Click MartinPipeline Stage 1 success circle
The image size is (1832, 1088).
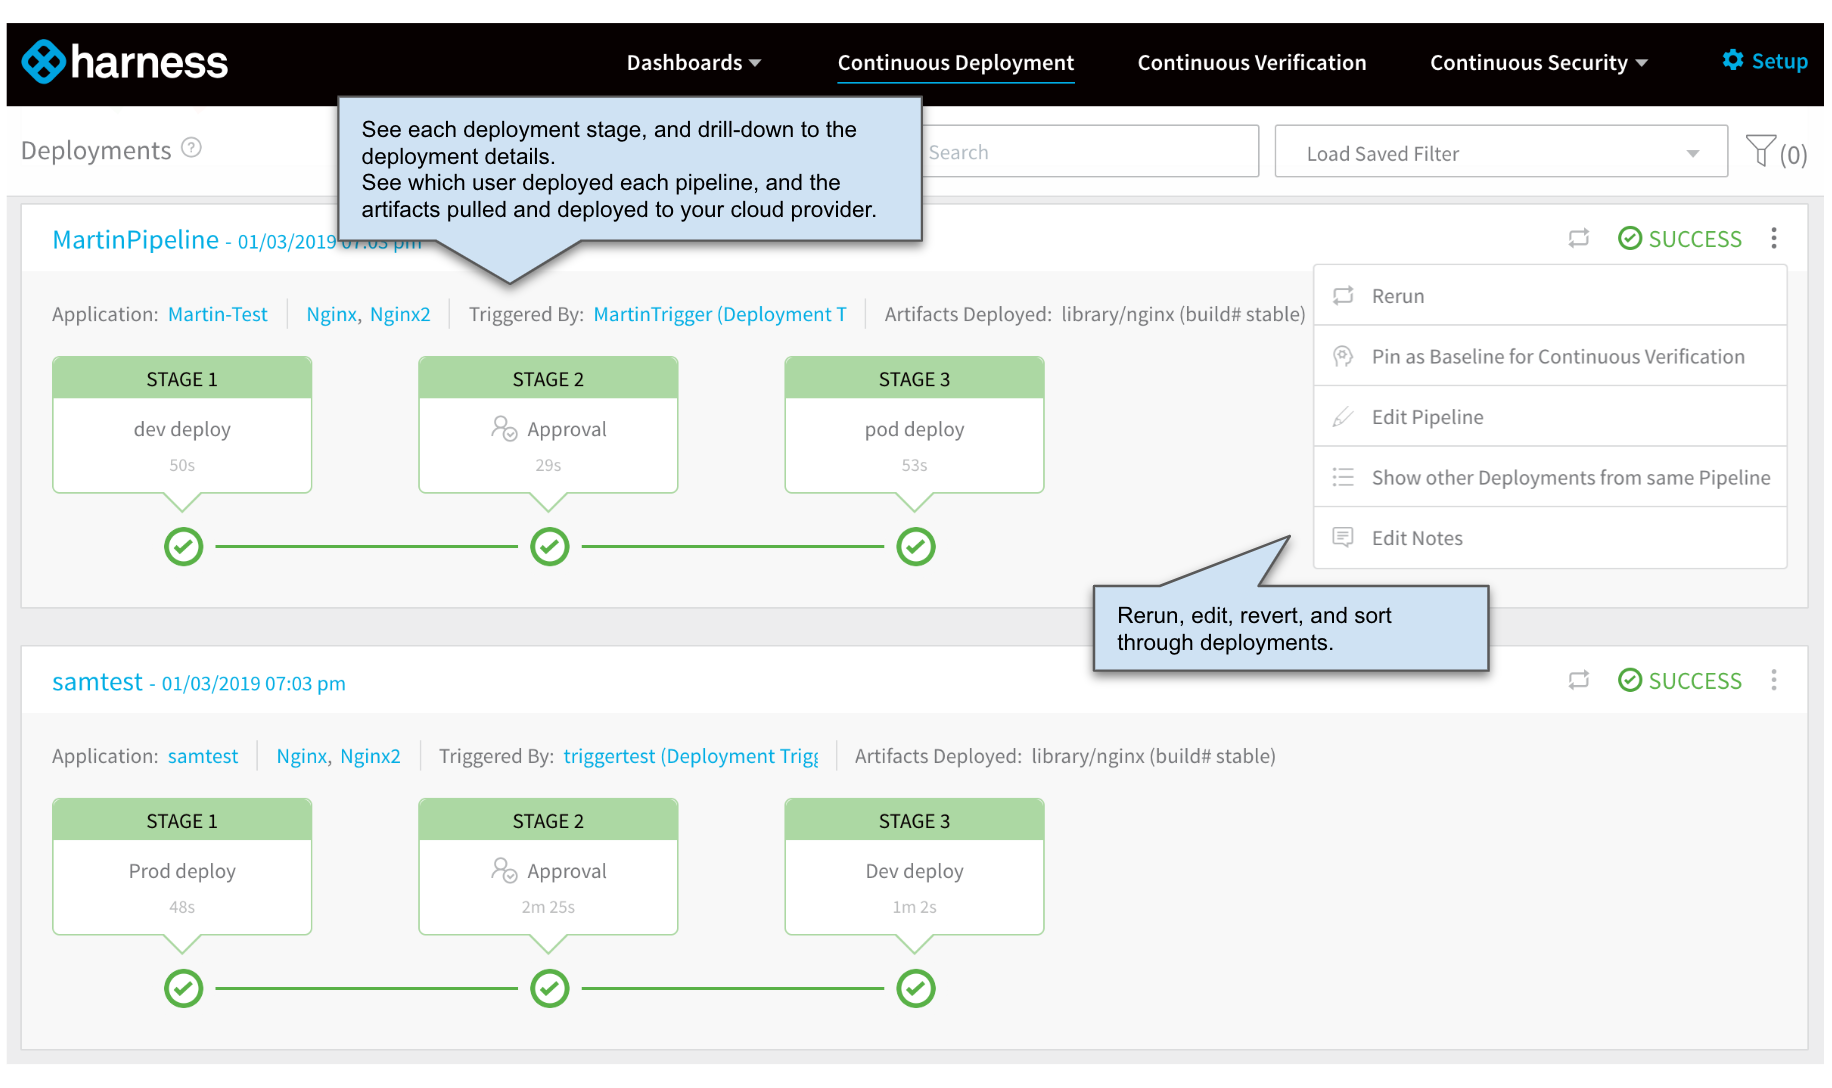(184, 547)
